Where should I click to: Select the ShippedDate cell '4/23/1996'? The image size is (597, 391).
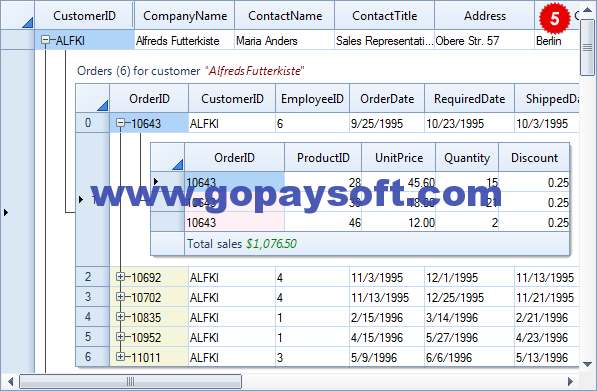547,337
